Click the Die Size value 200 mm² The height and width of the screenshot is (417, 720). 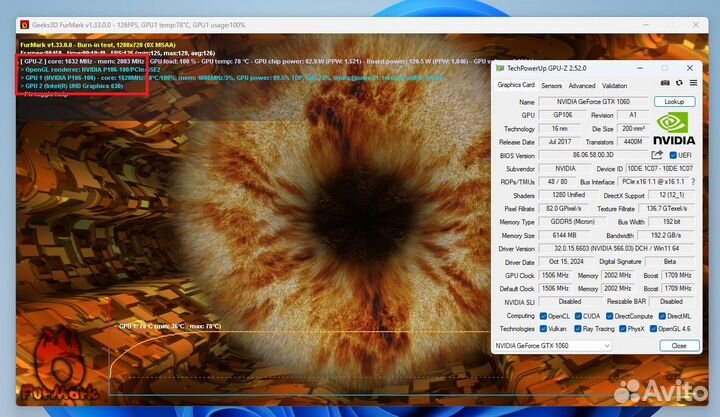pos(633,129)
